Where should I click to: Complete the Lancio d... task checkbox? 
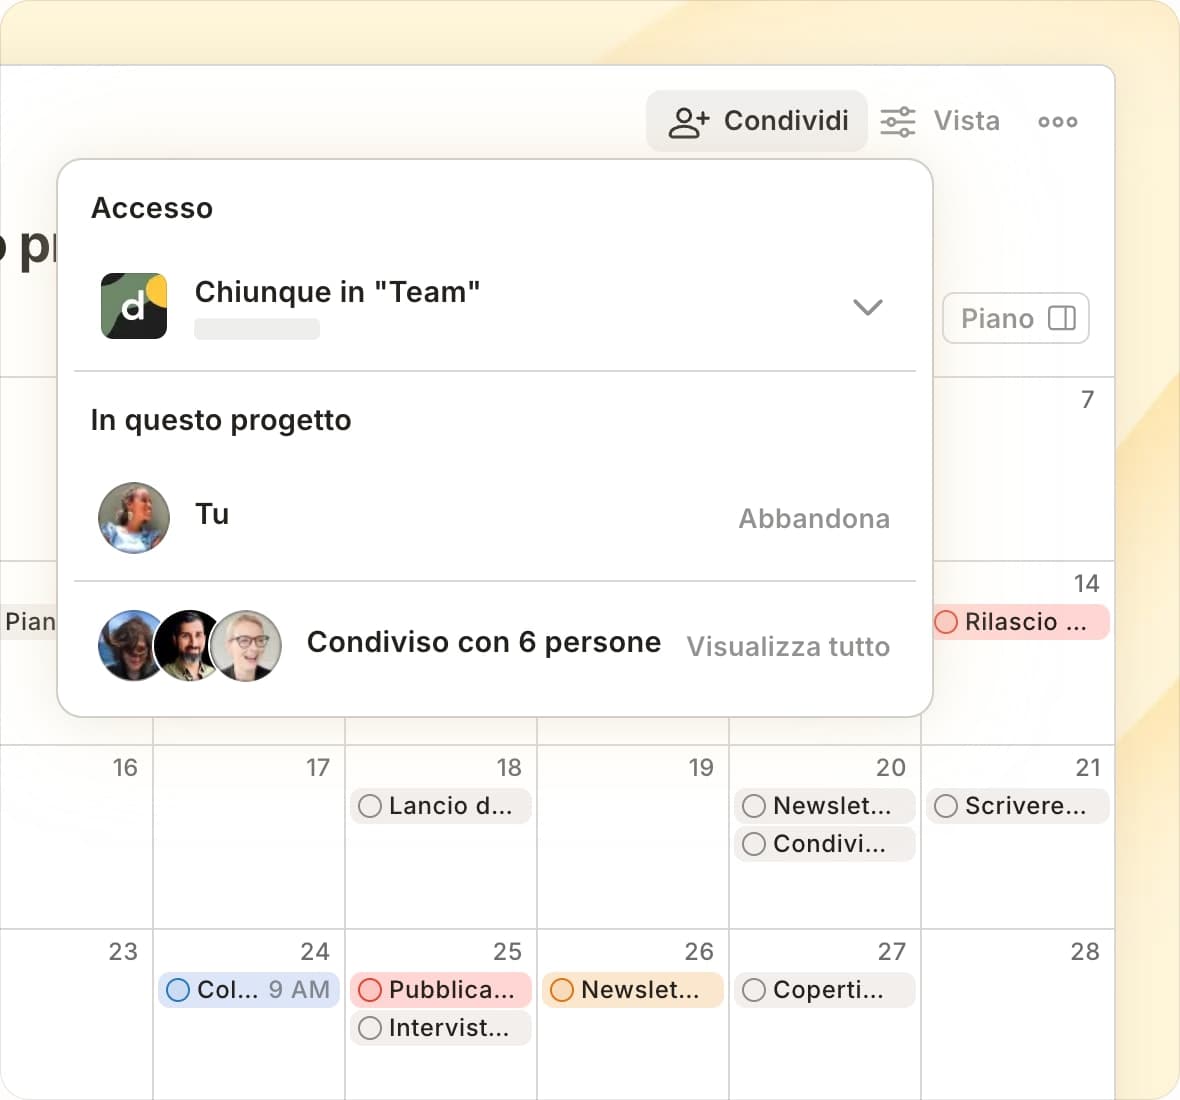[x=370, y=806]
